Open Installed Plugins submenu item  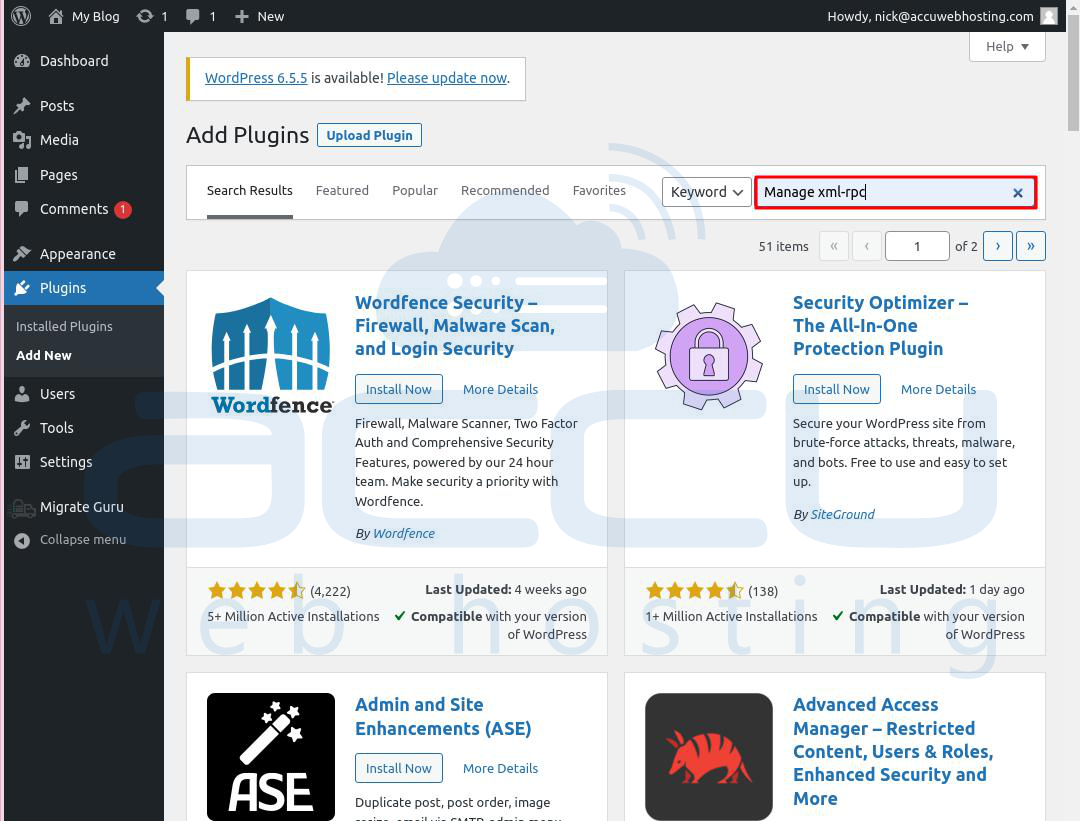click(64, 326)
